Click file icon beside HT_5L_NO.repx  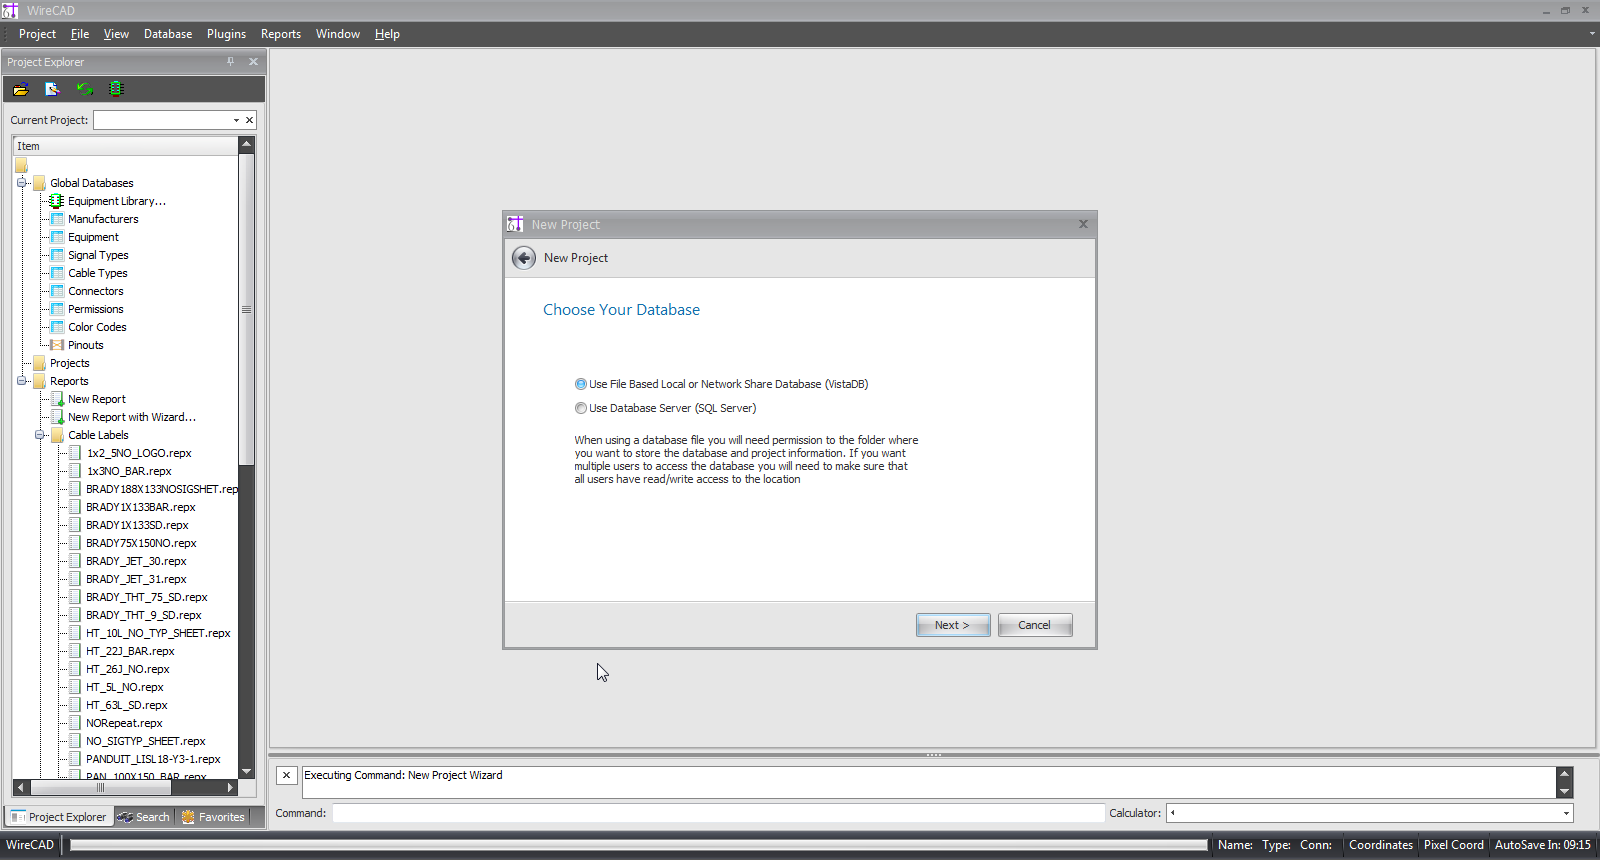coord(75,687)
